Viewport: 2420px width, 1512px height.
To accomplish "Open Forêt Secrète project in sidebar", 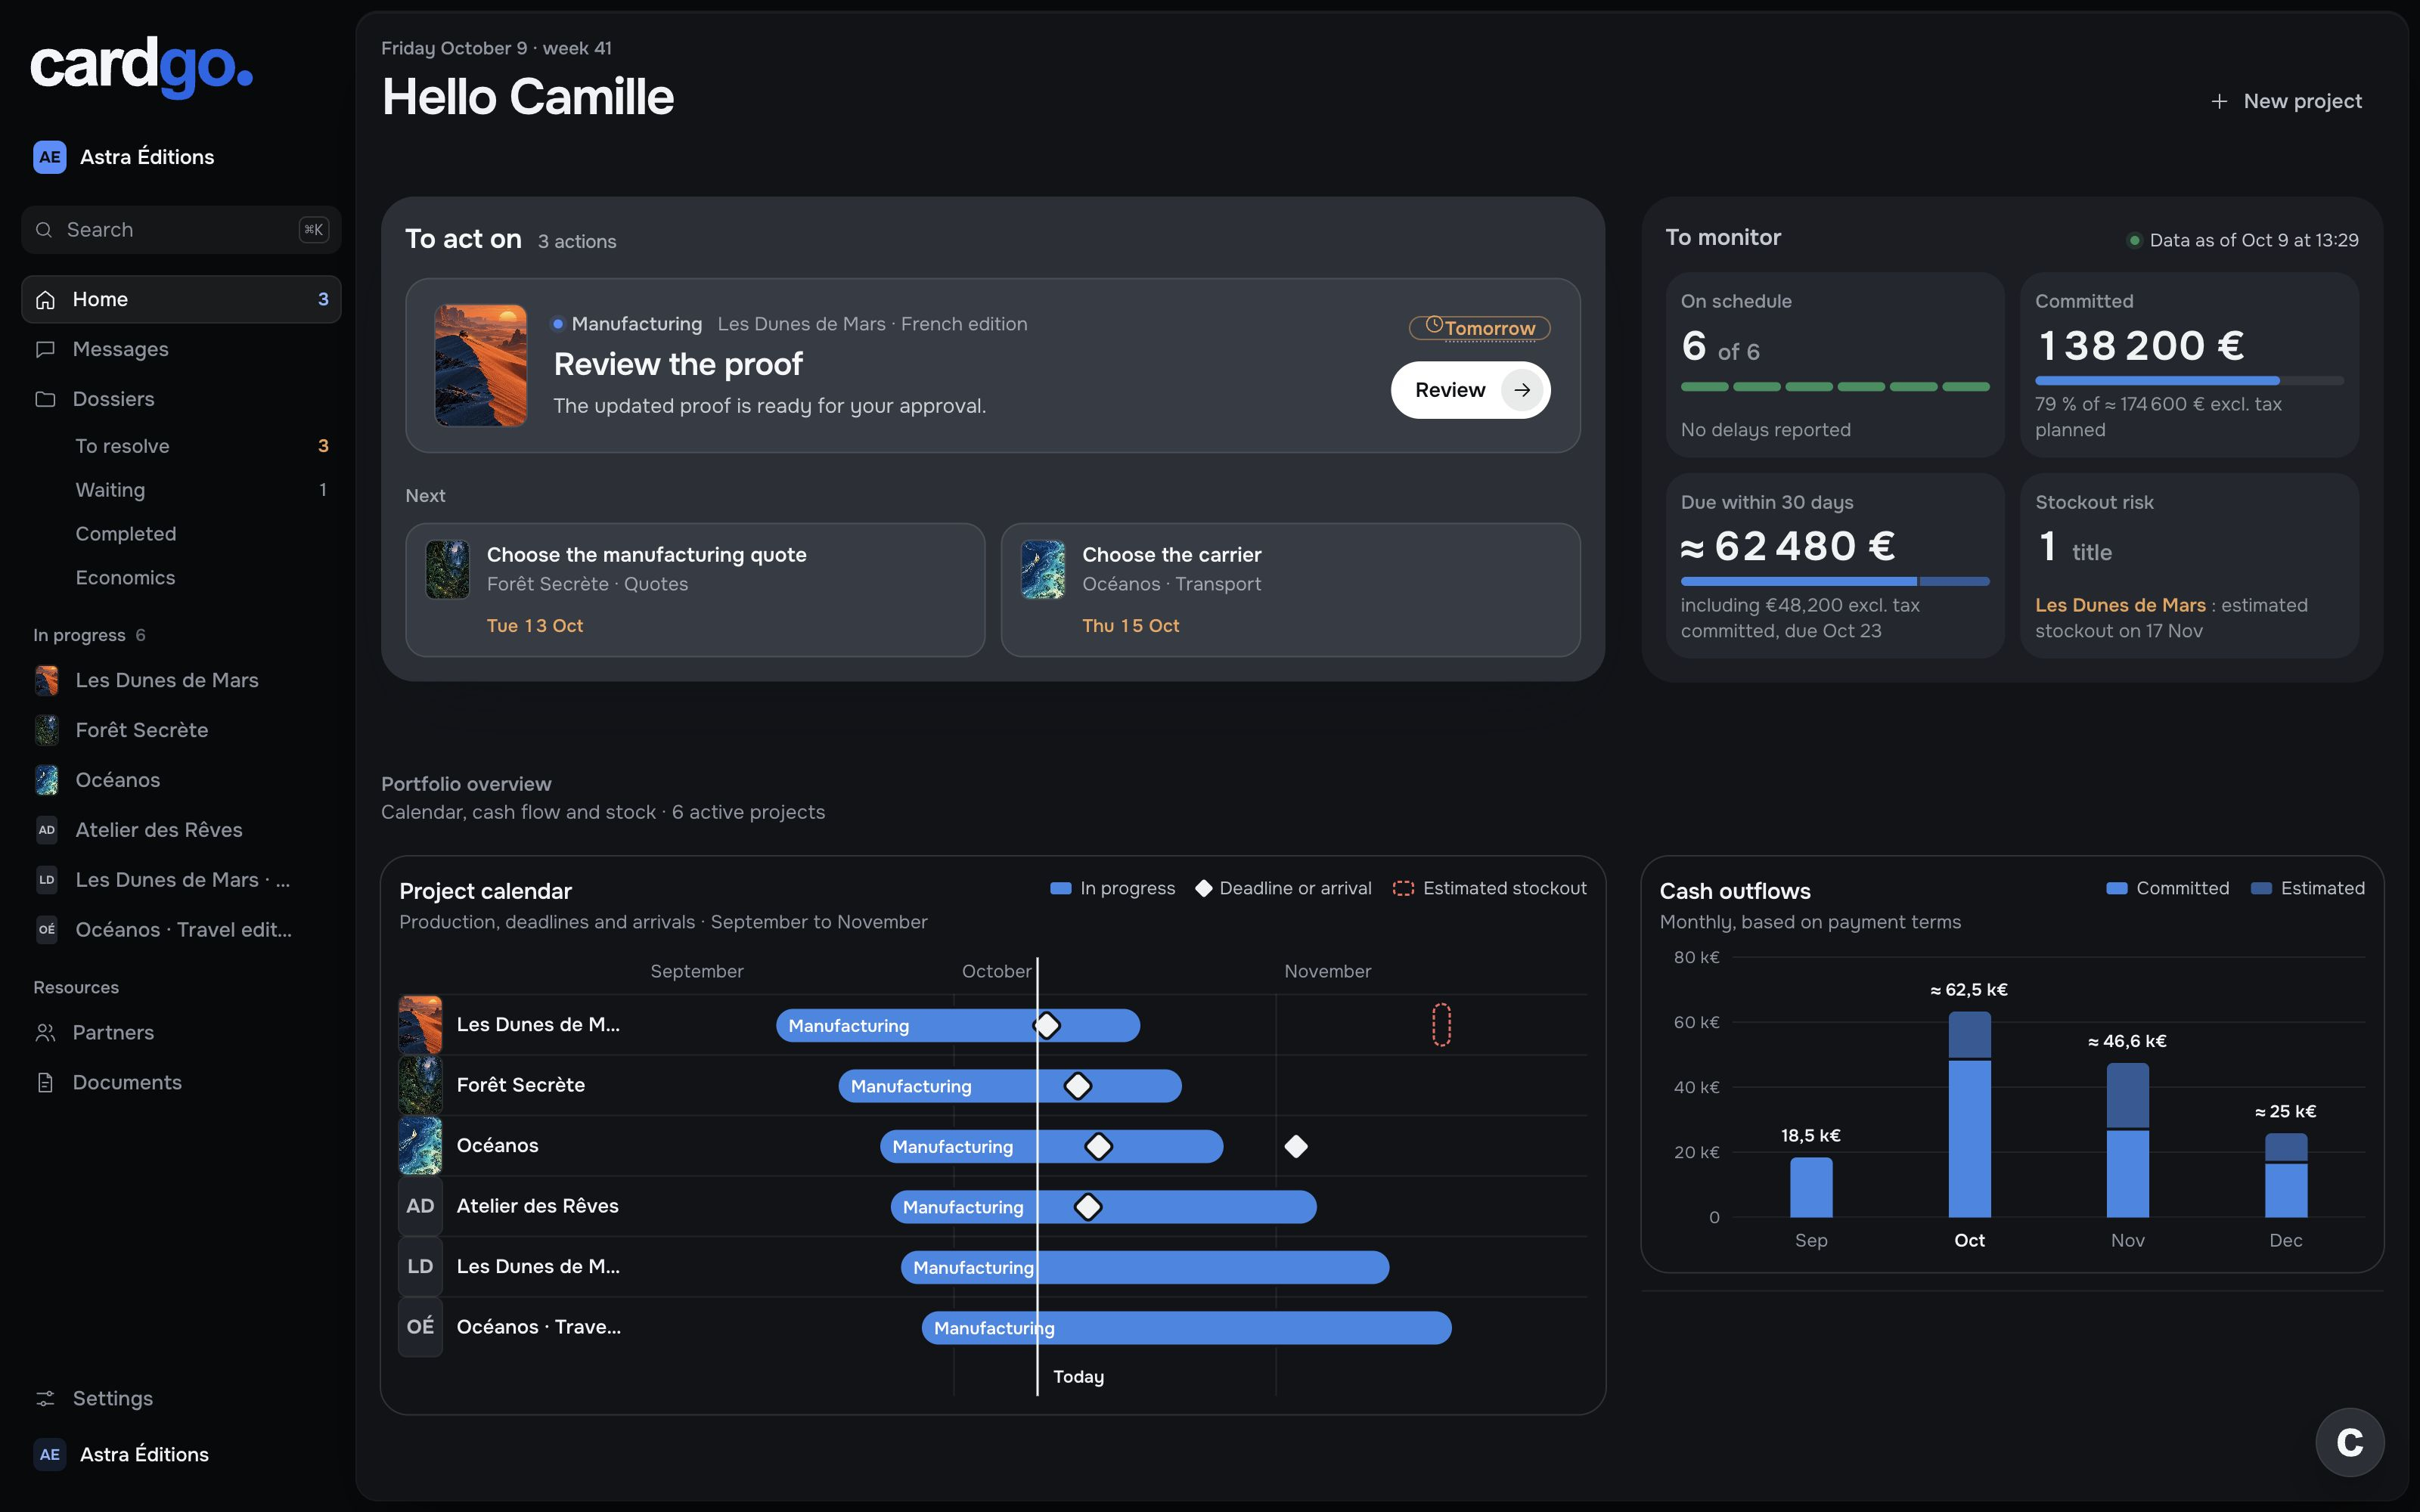I will 181,730.
